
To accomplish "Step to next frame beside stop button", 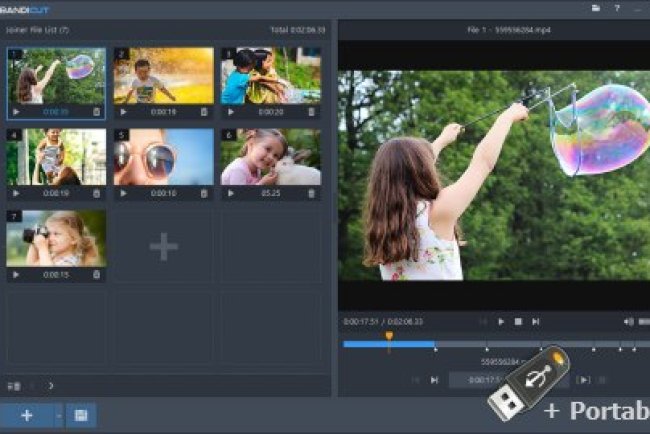I will point(536,321).
